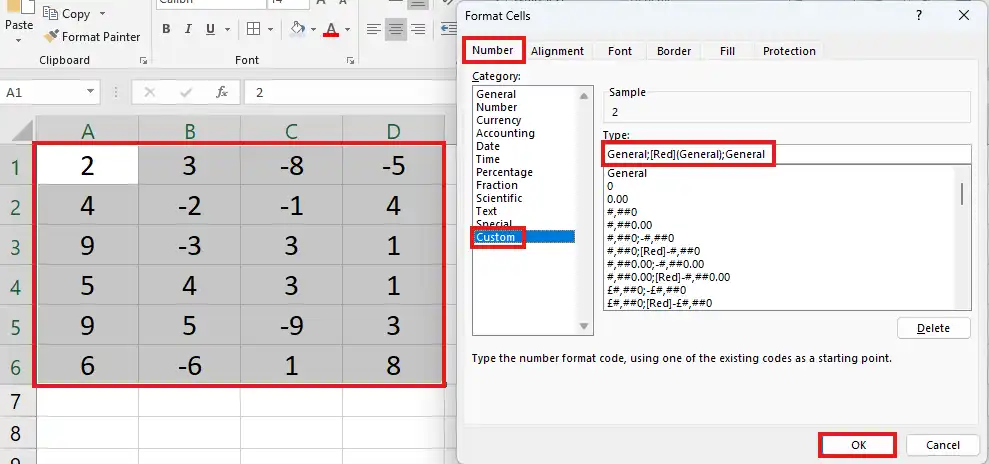Apply borders with the Borders icon
989x464 pixels.
(254, 29)
